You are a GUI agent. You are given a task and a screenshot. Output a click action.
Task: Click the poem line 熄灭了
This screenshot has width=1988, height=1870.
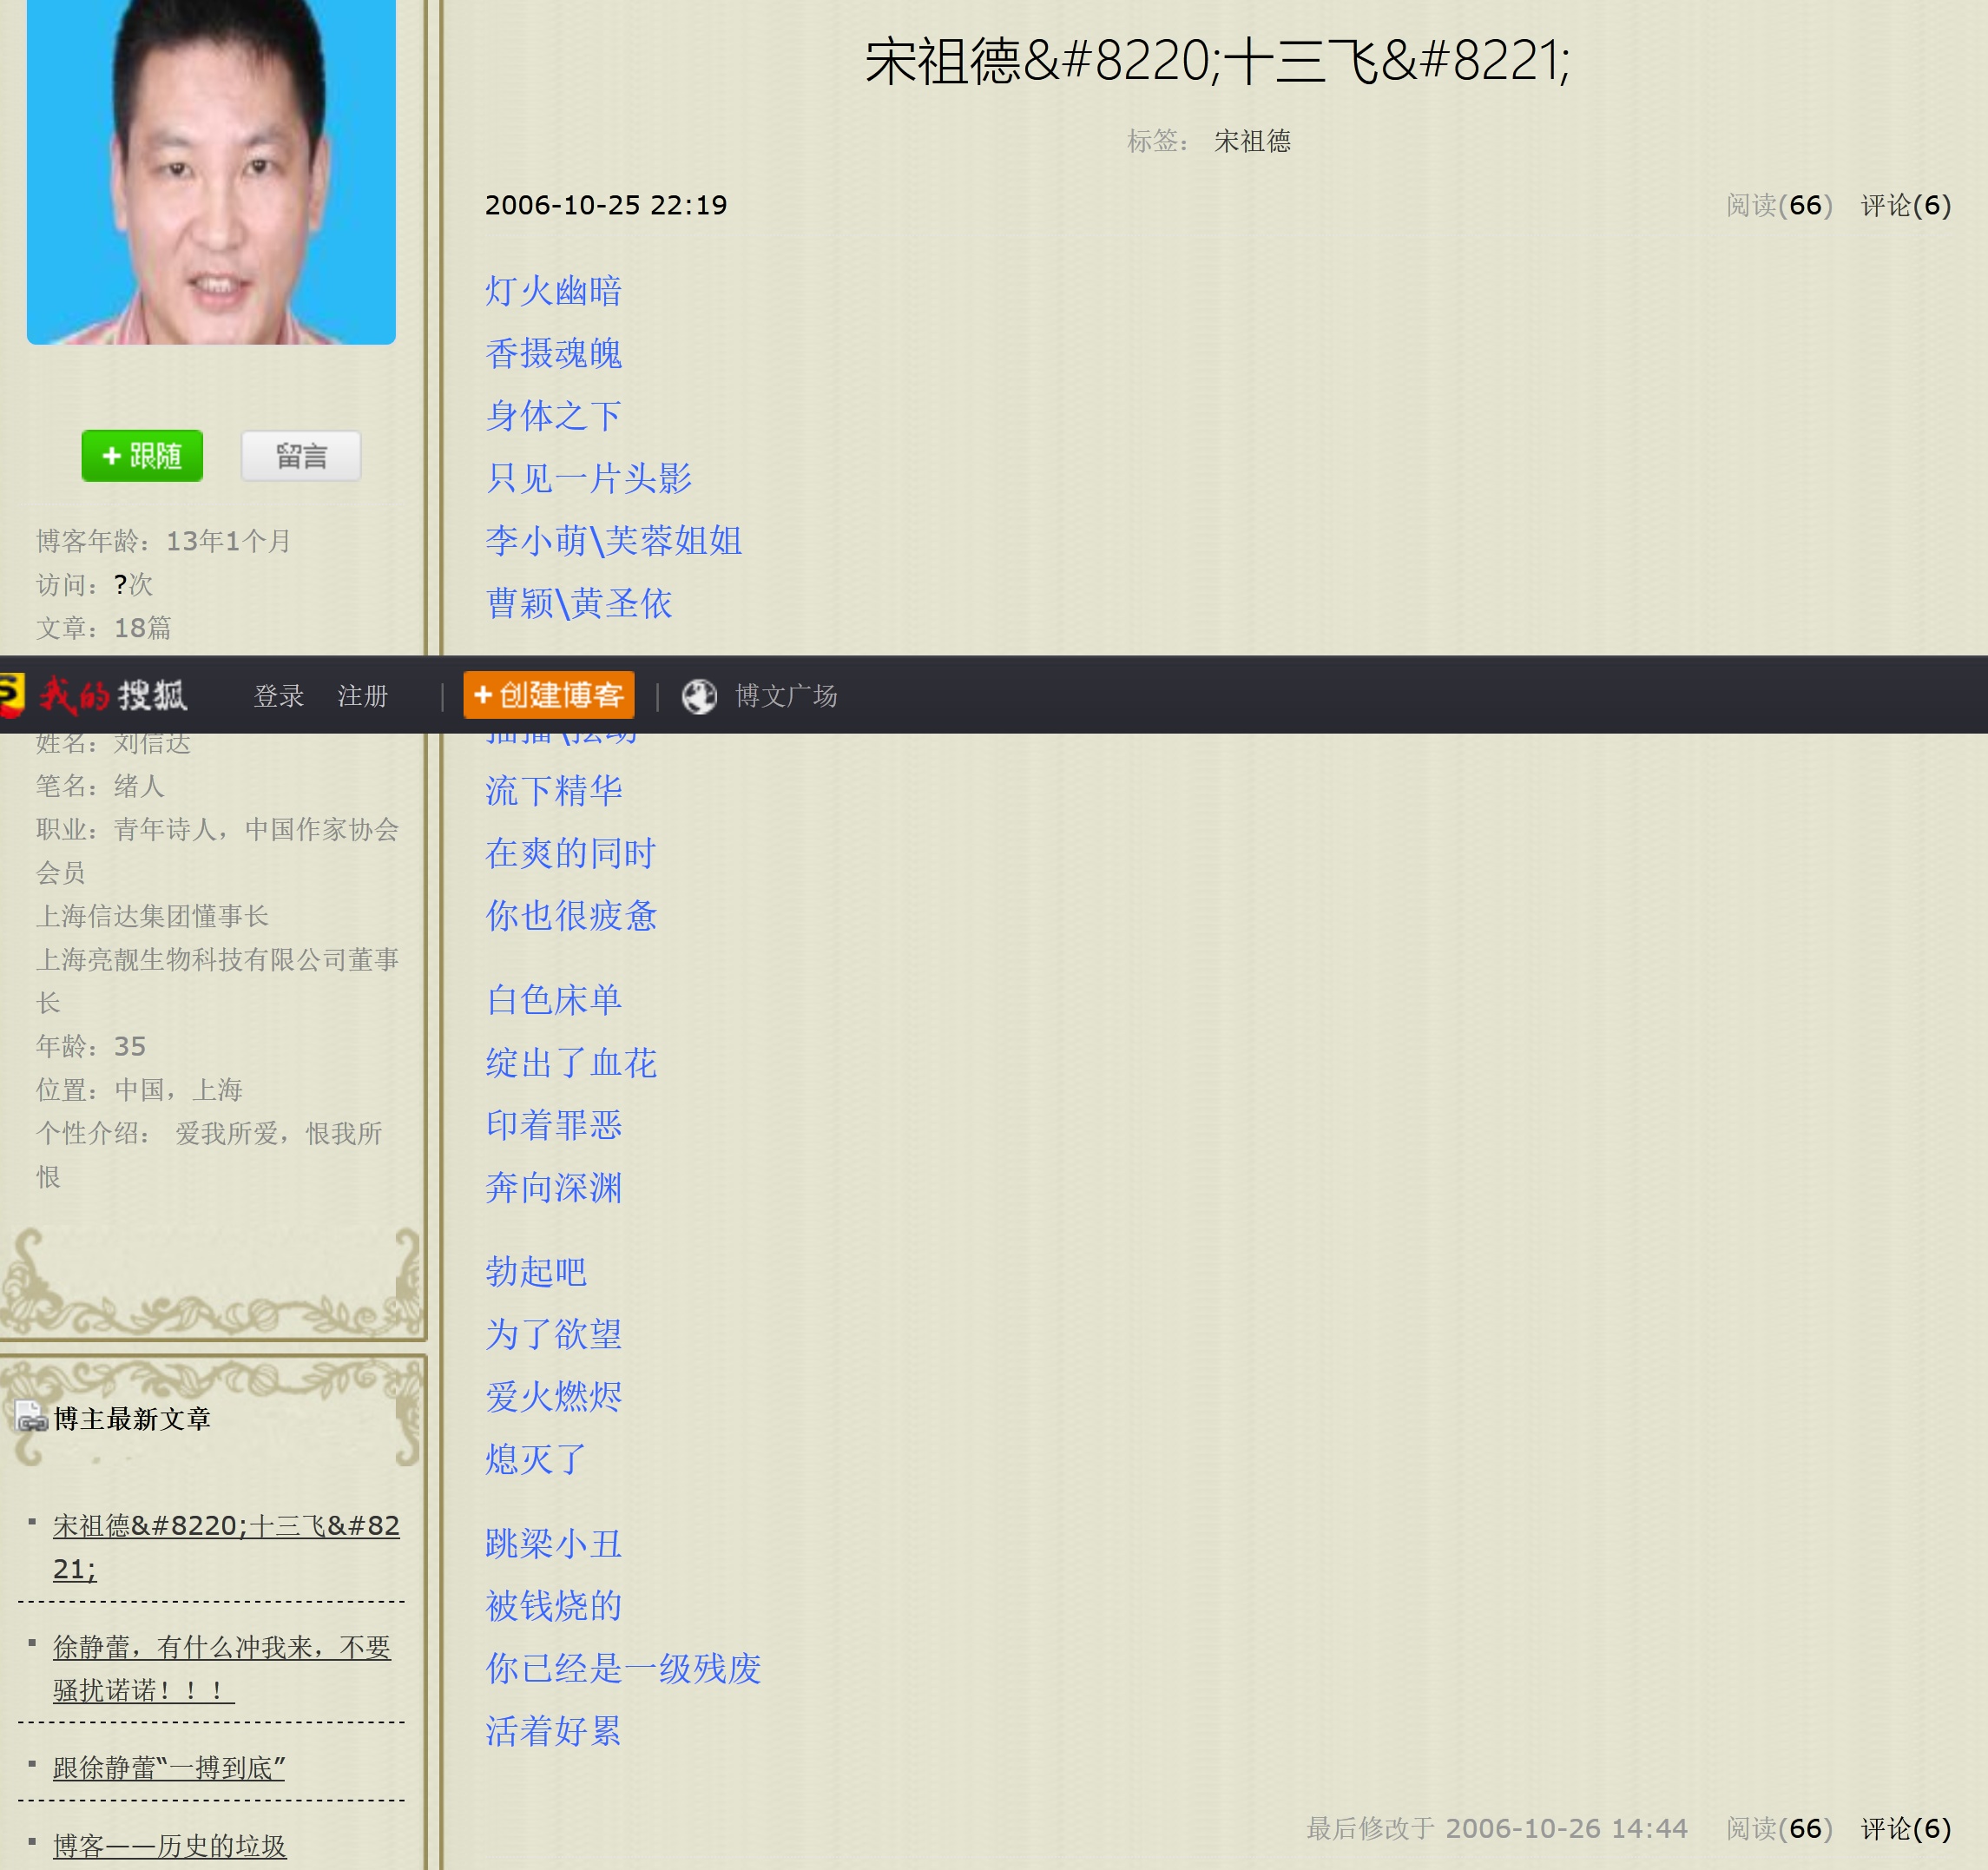tap(536, 1459)
